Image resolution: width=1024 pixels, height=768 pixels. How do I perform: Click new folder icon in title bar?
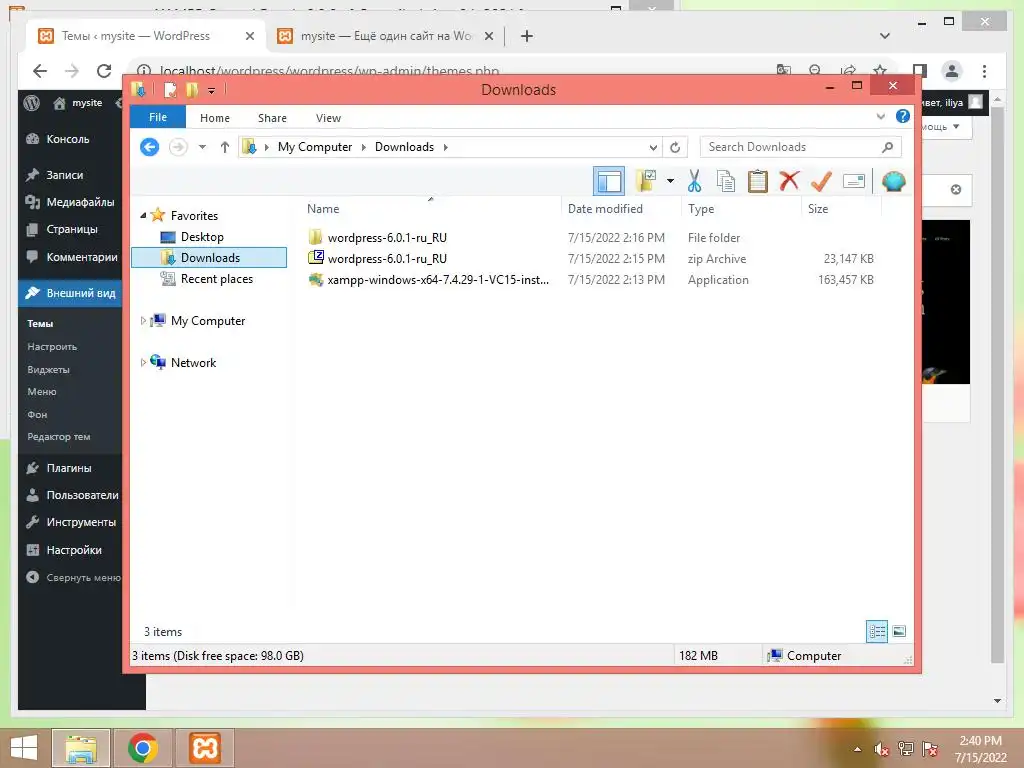click(192, 90)
